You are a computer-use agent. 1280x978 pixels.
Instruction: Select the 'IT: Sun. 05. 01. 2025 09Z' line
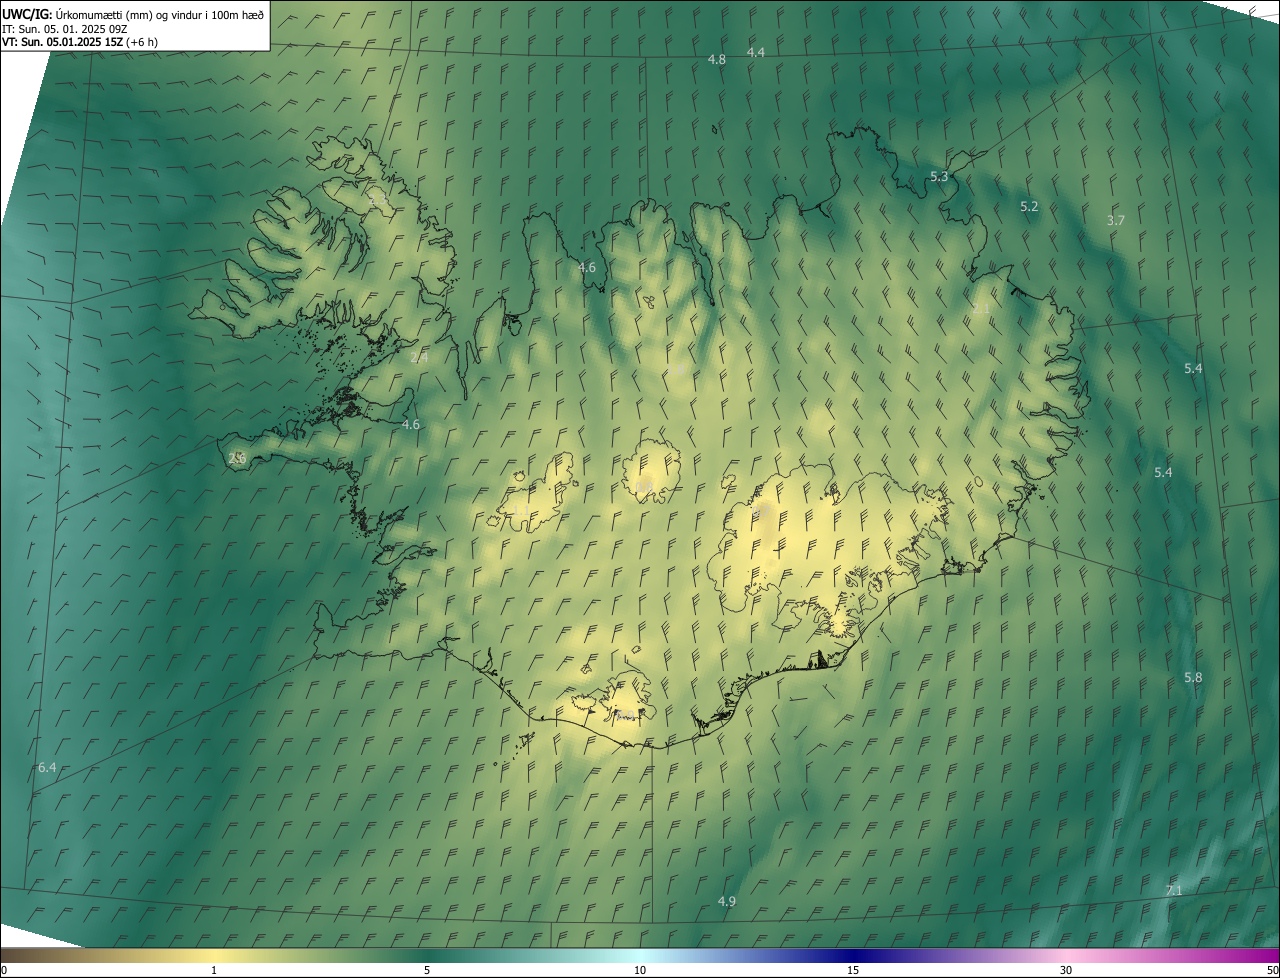(x=63, y=28)
